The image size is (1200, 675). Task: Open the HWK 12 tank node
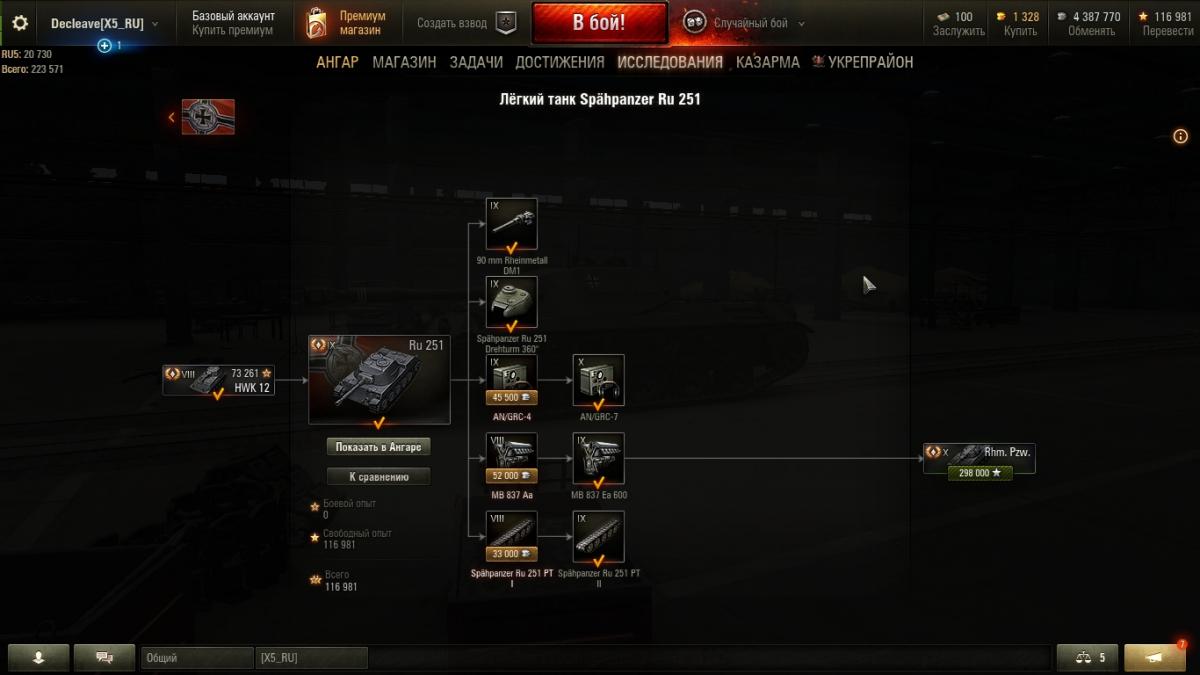click(x=219, y=380)
